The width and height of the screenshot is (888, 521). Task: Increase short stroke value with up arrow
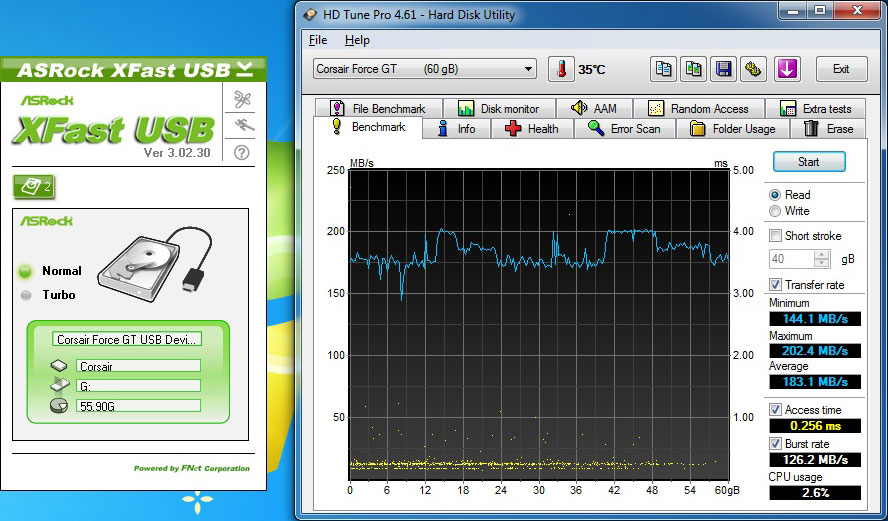click(x=821, y=255)
